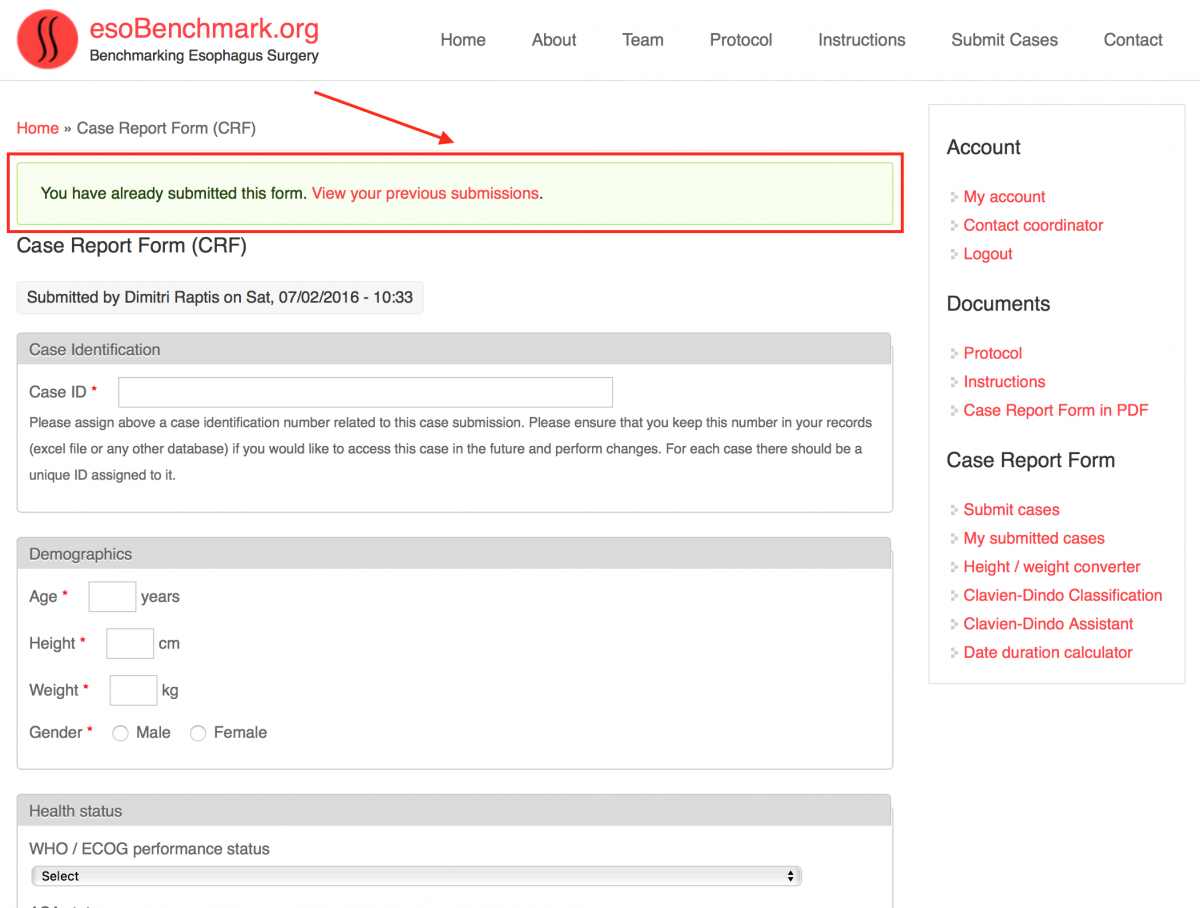Click the Age input box
This screenshot has width=1200, height=908.
pos(112,597)
